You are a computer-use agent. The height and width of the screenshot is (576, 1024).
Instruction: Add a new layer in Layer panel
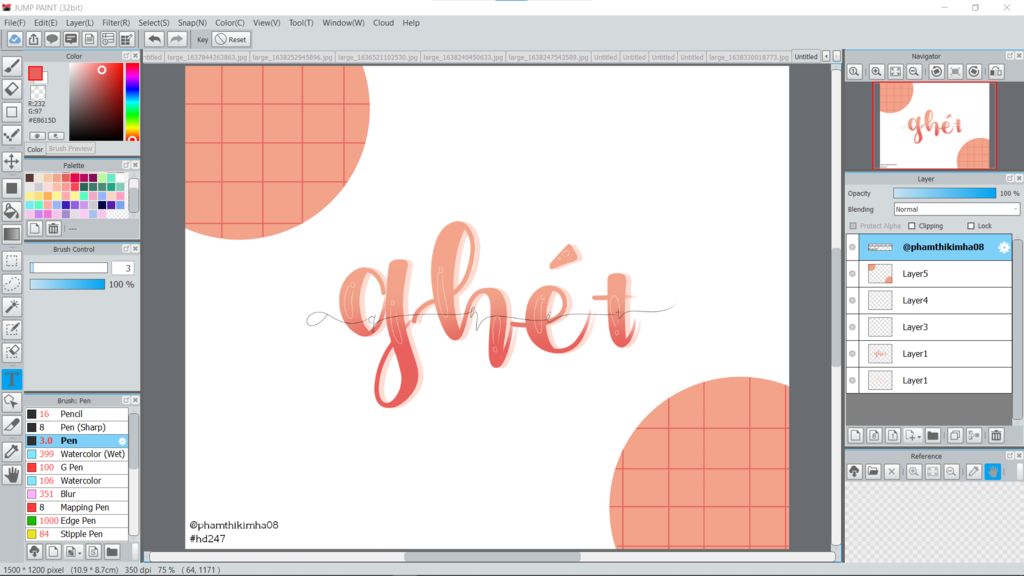[x=856, y=436]
